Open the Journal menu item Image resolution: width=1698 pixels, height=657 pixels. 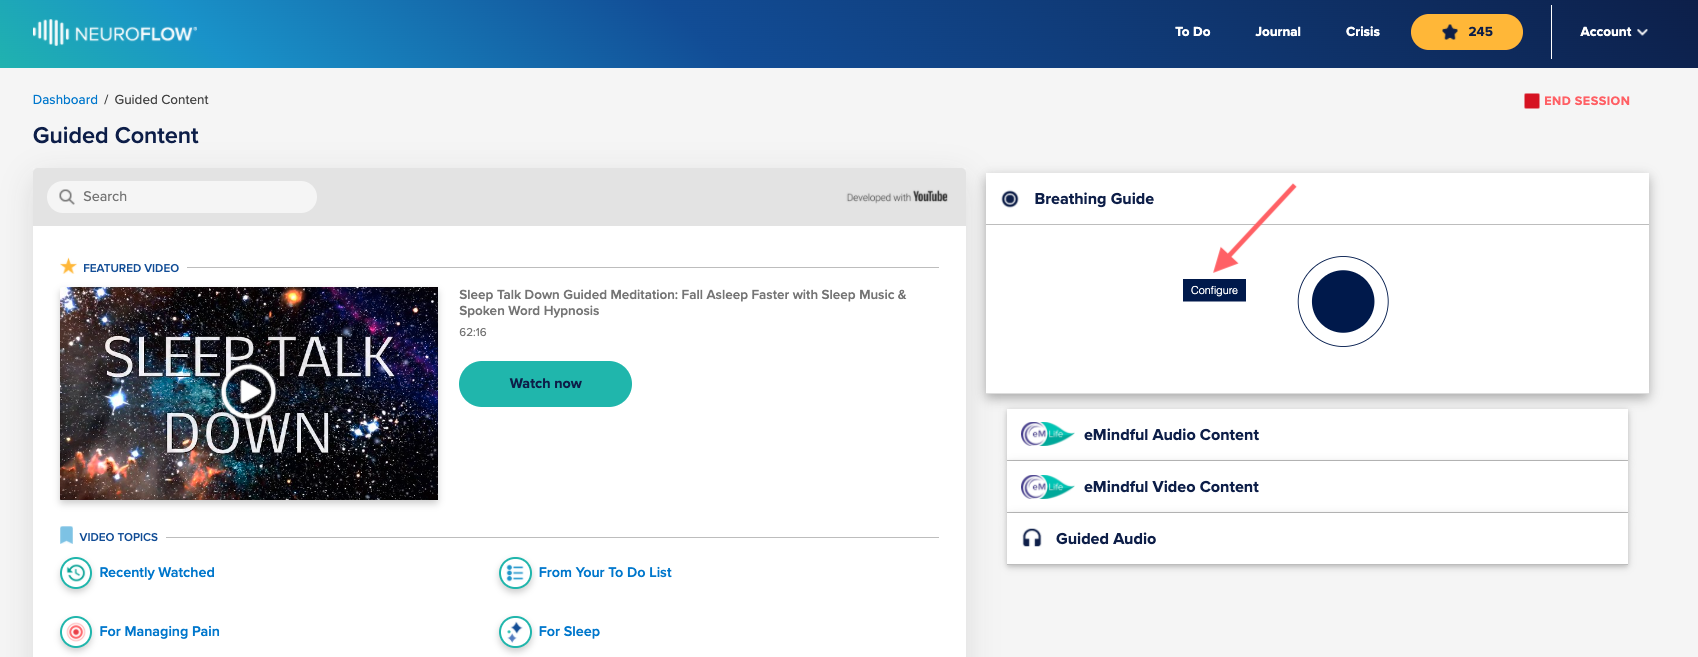click(1278, 32)
